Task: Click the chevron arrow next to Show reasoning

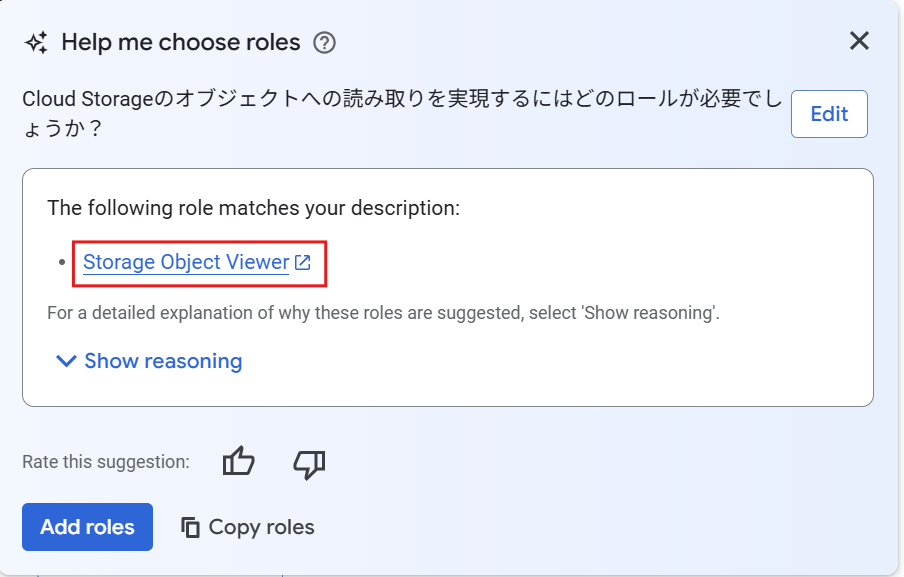Action: pyautogui.click(x=66, y=361)
